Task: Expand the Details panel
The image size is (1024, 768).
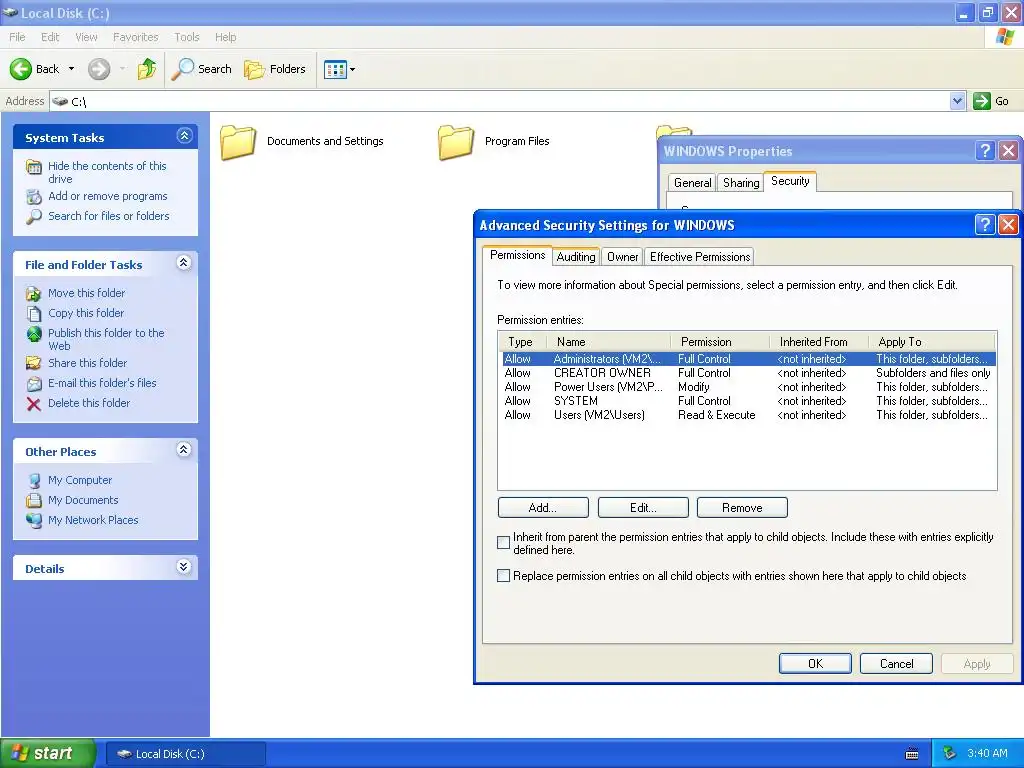Action: (184, 567)
